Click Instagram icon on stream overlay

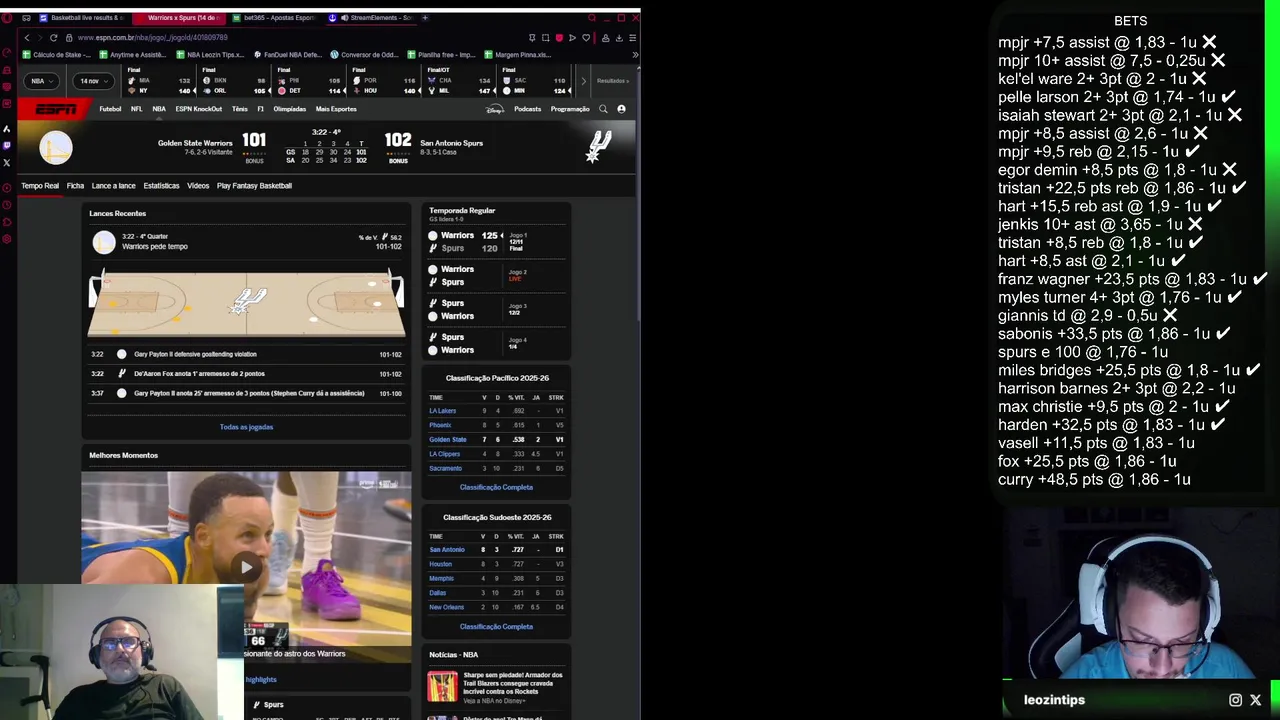(x=1235, y=700)
